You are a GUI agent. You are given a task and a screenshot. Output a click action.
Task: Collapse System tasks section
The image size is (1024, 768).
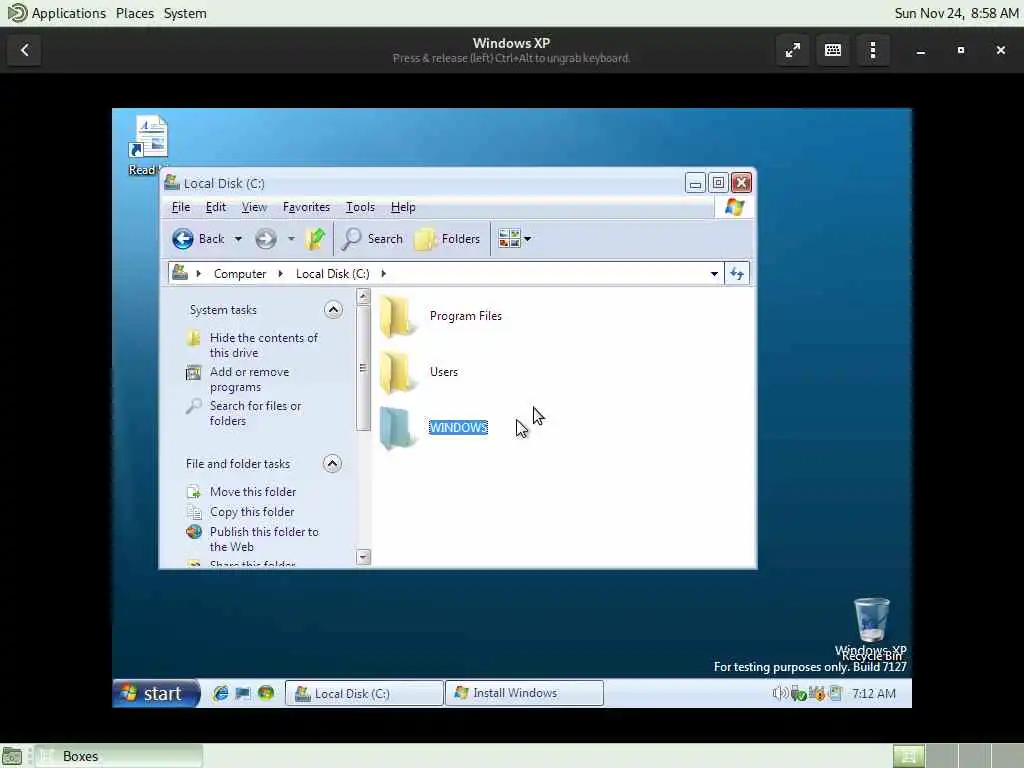tap(333, 310)
